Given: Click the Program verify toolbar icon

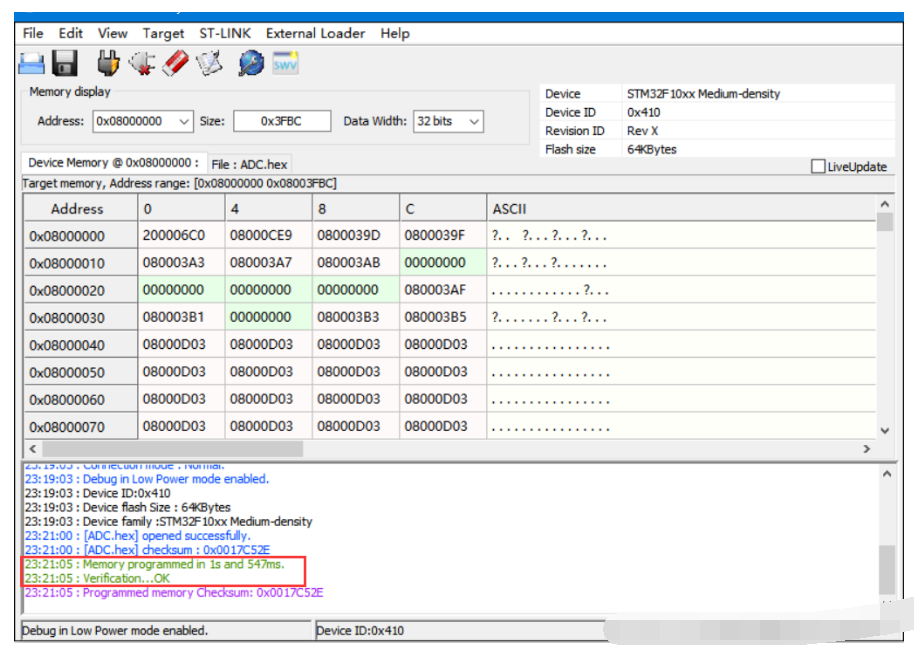Looking at the screenshot, I should click(209, 63).
